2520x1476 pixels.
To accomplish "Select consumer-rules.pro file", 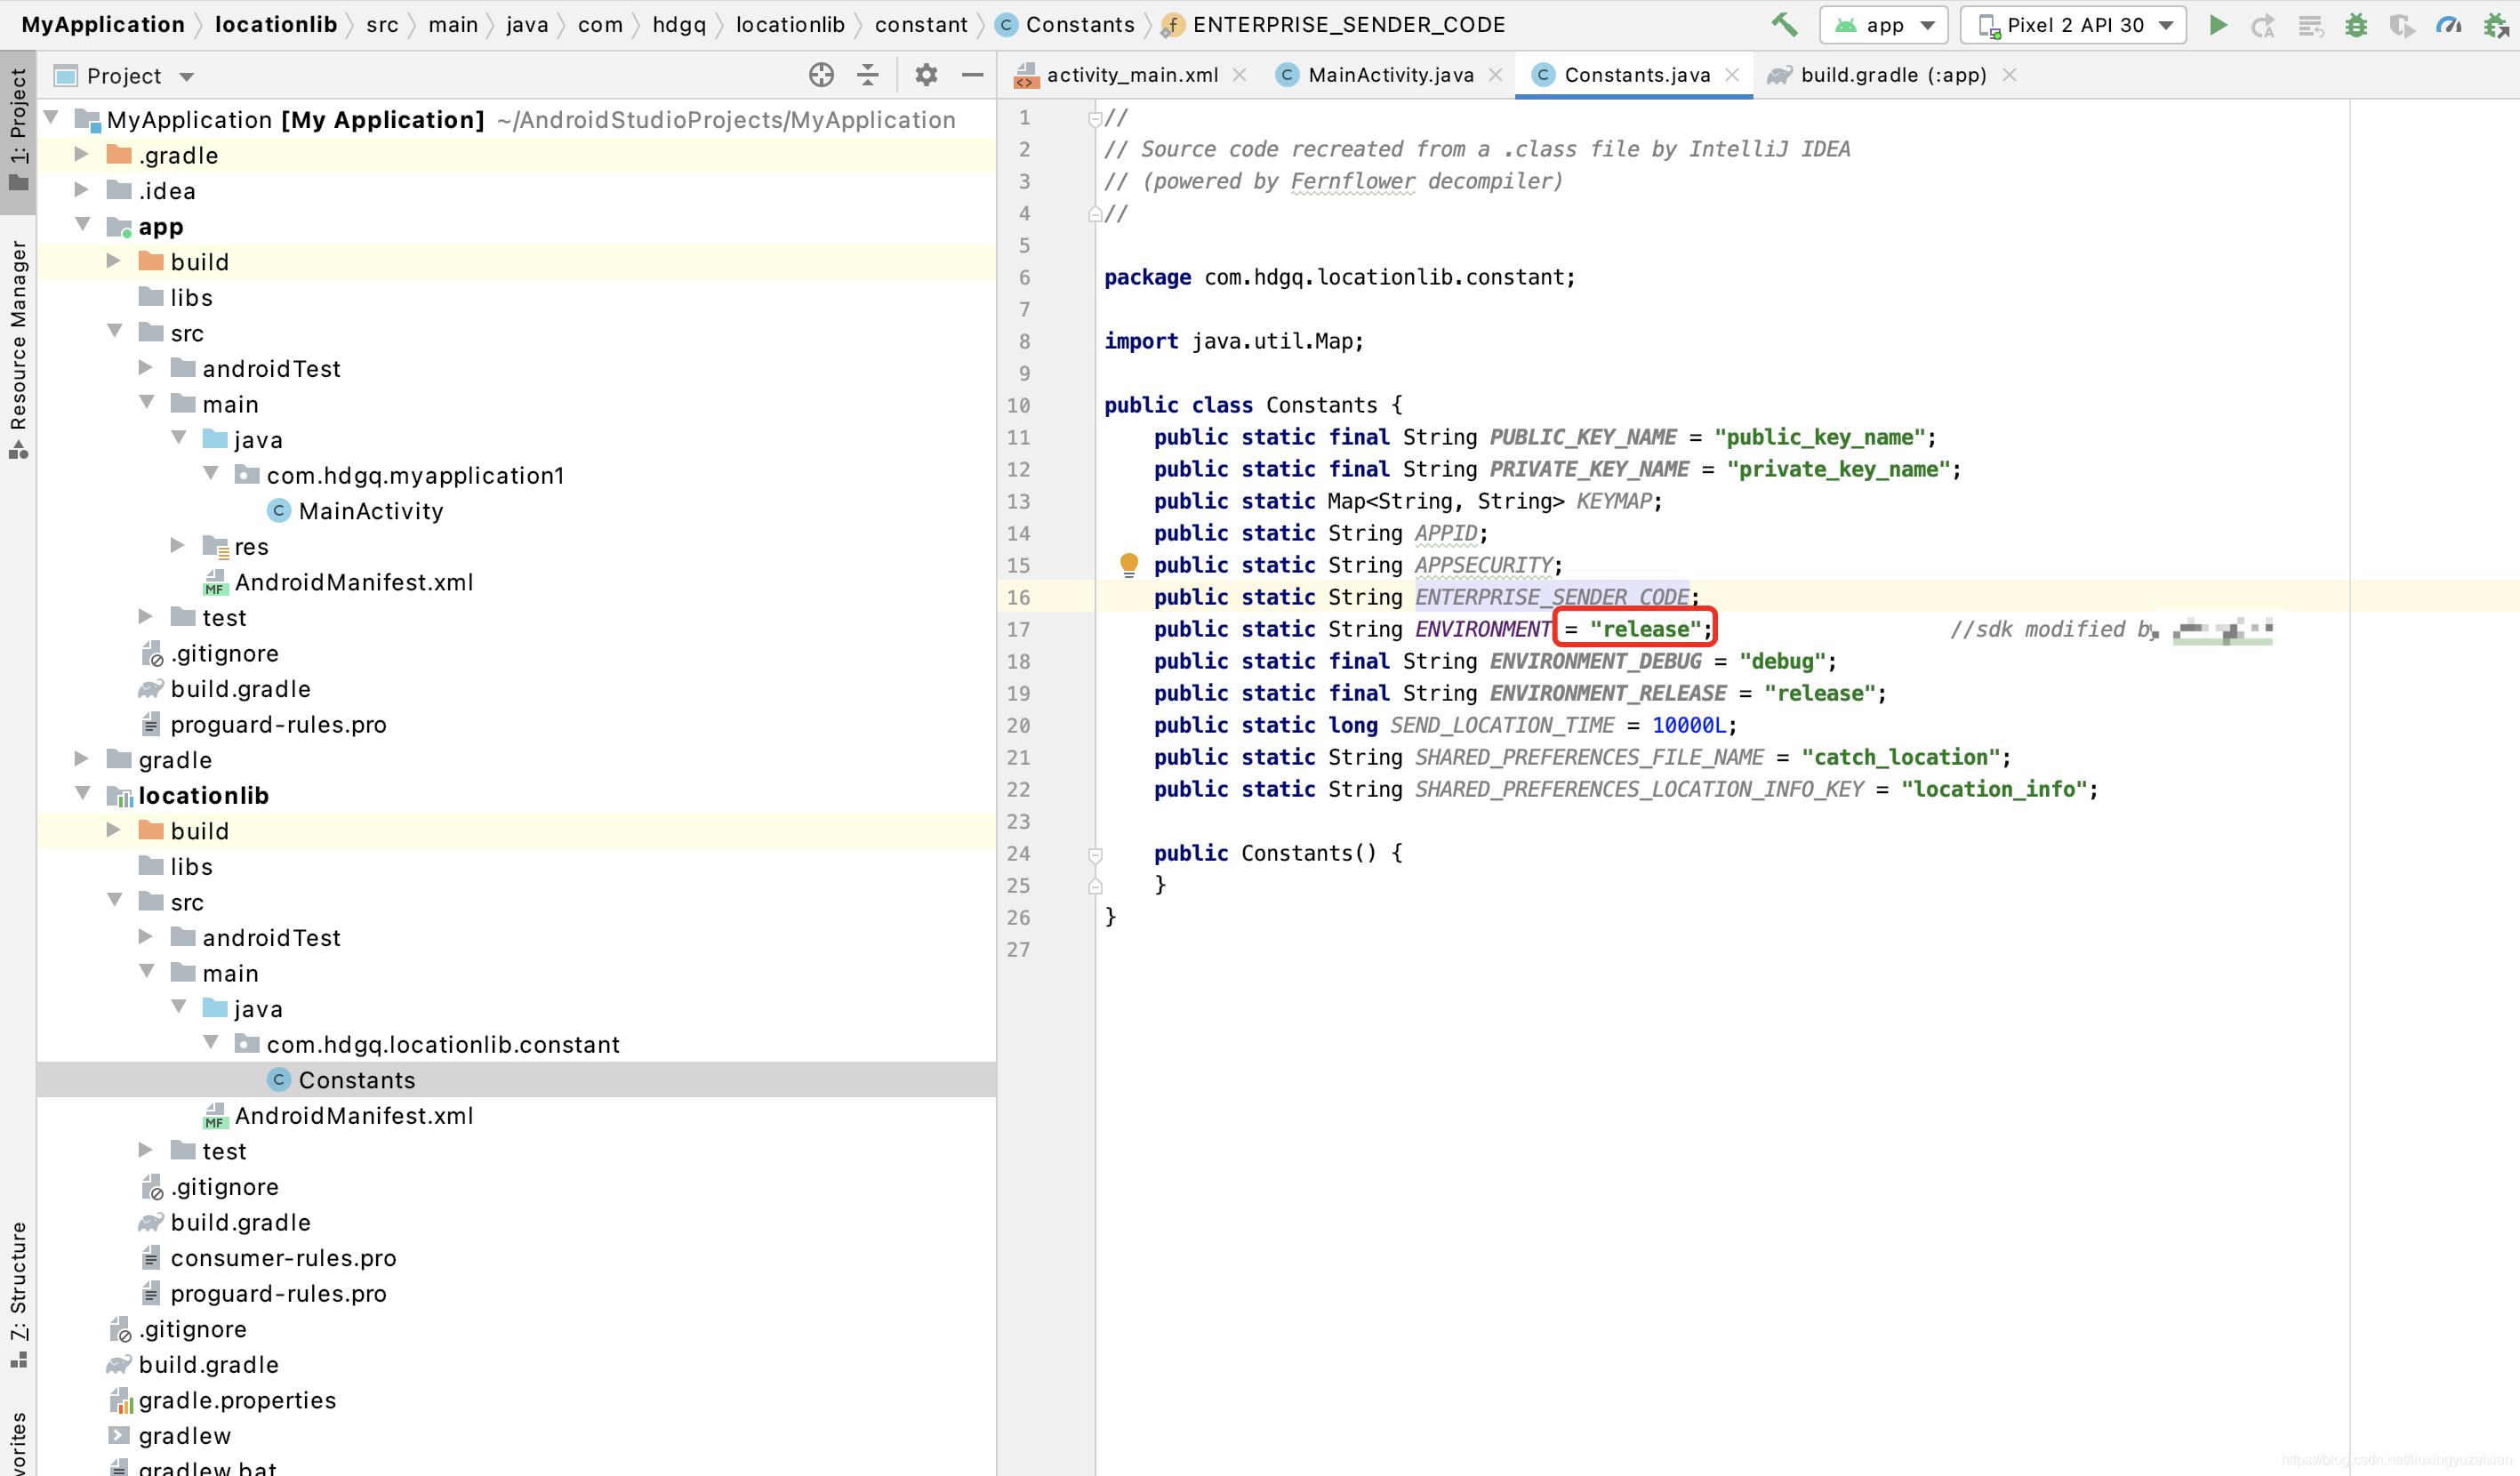I will coord(283,1258).
